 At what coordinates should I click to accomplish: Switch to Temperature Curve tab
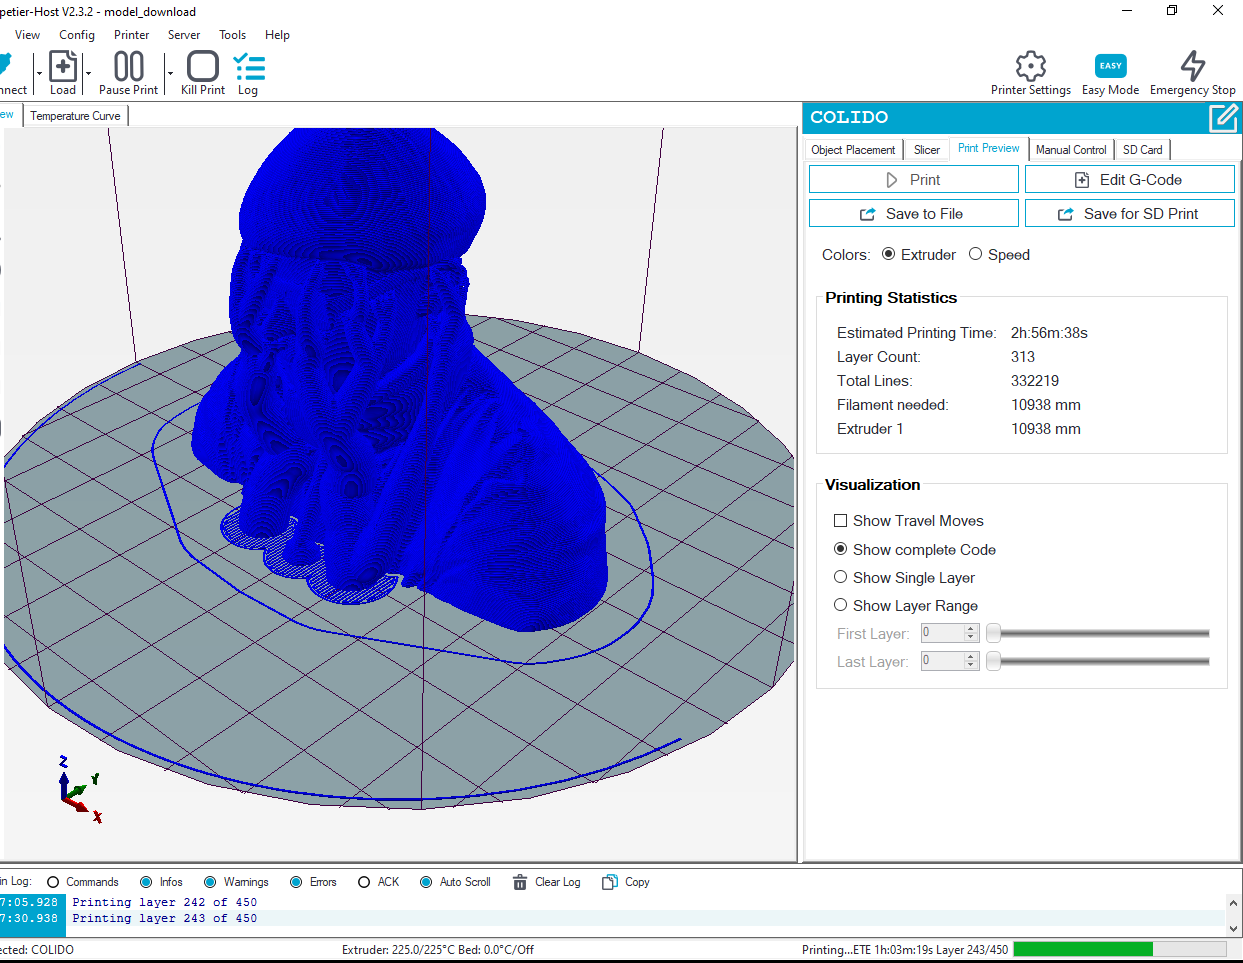[x=75, y=116]
